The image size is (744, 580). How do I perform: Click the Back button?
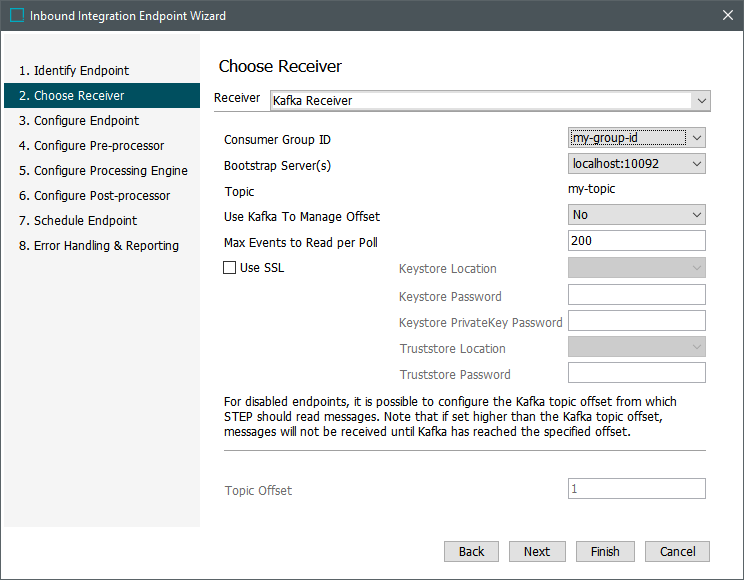tap(471, 551)
